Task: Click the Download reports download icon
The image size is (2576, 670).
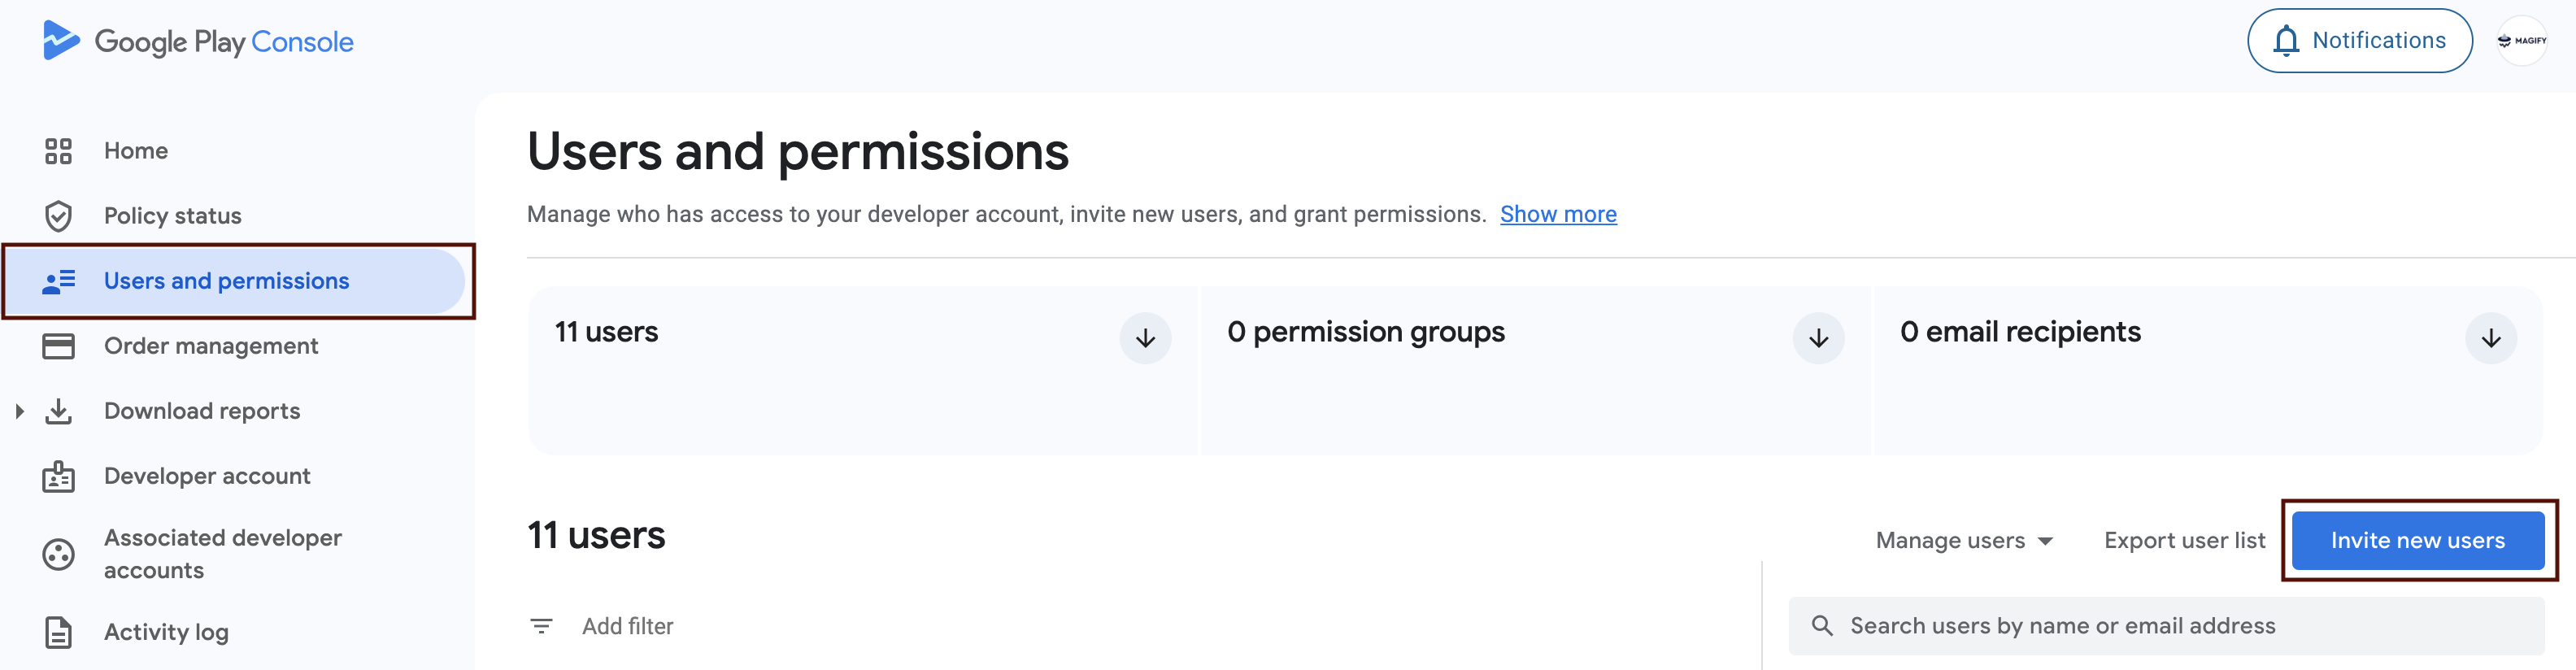Action: point(58,410)
